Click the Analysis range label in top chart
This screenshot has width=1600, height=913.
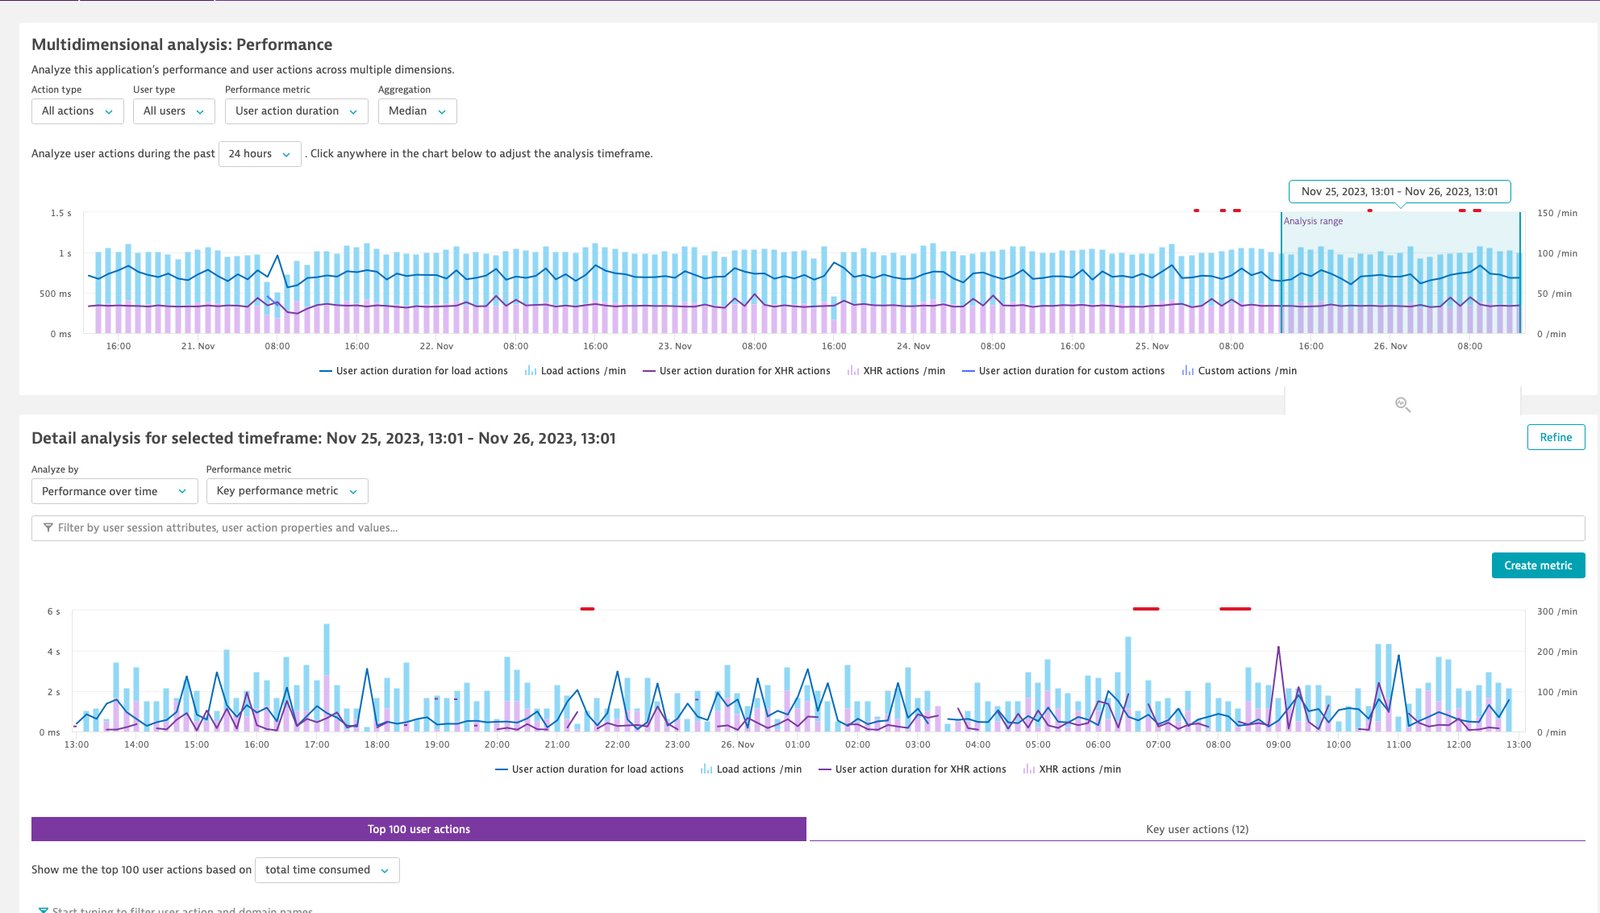[x=1313, y=222]
